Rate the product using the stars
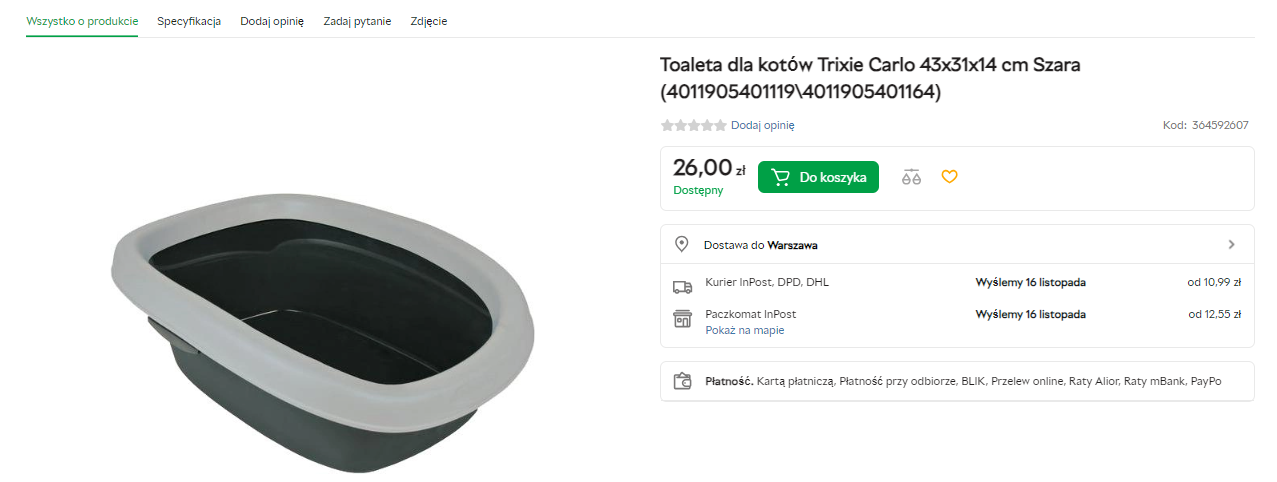 click(x=693, y=126)
